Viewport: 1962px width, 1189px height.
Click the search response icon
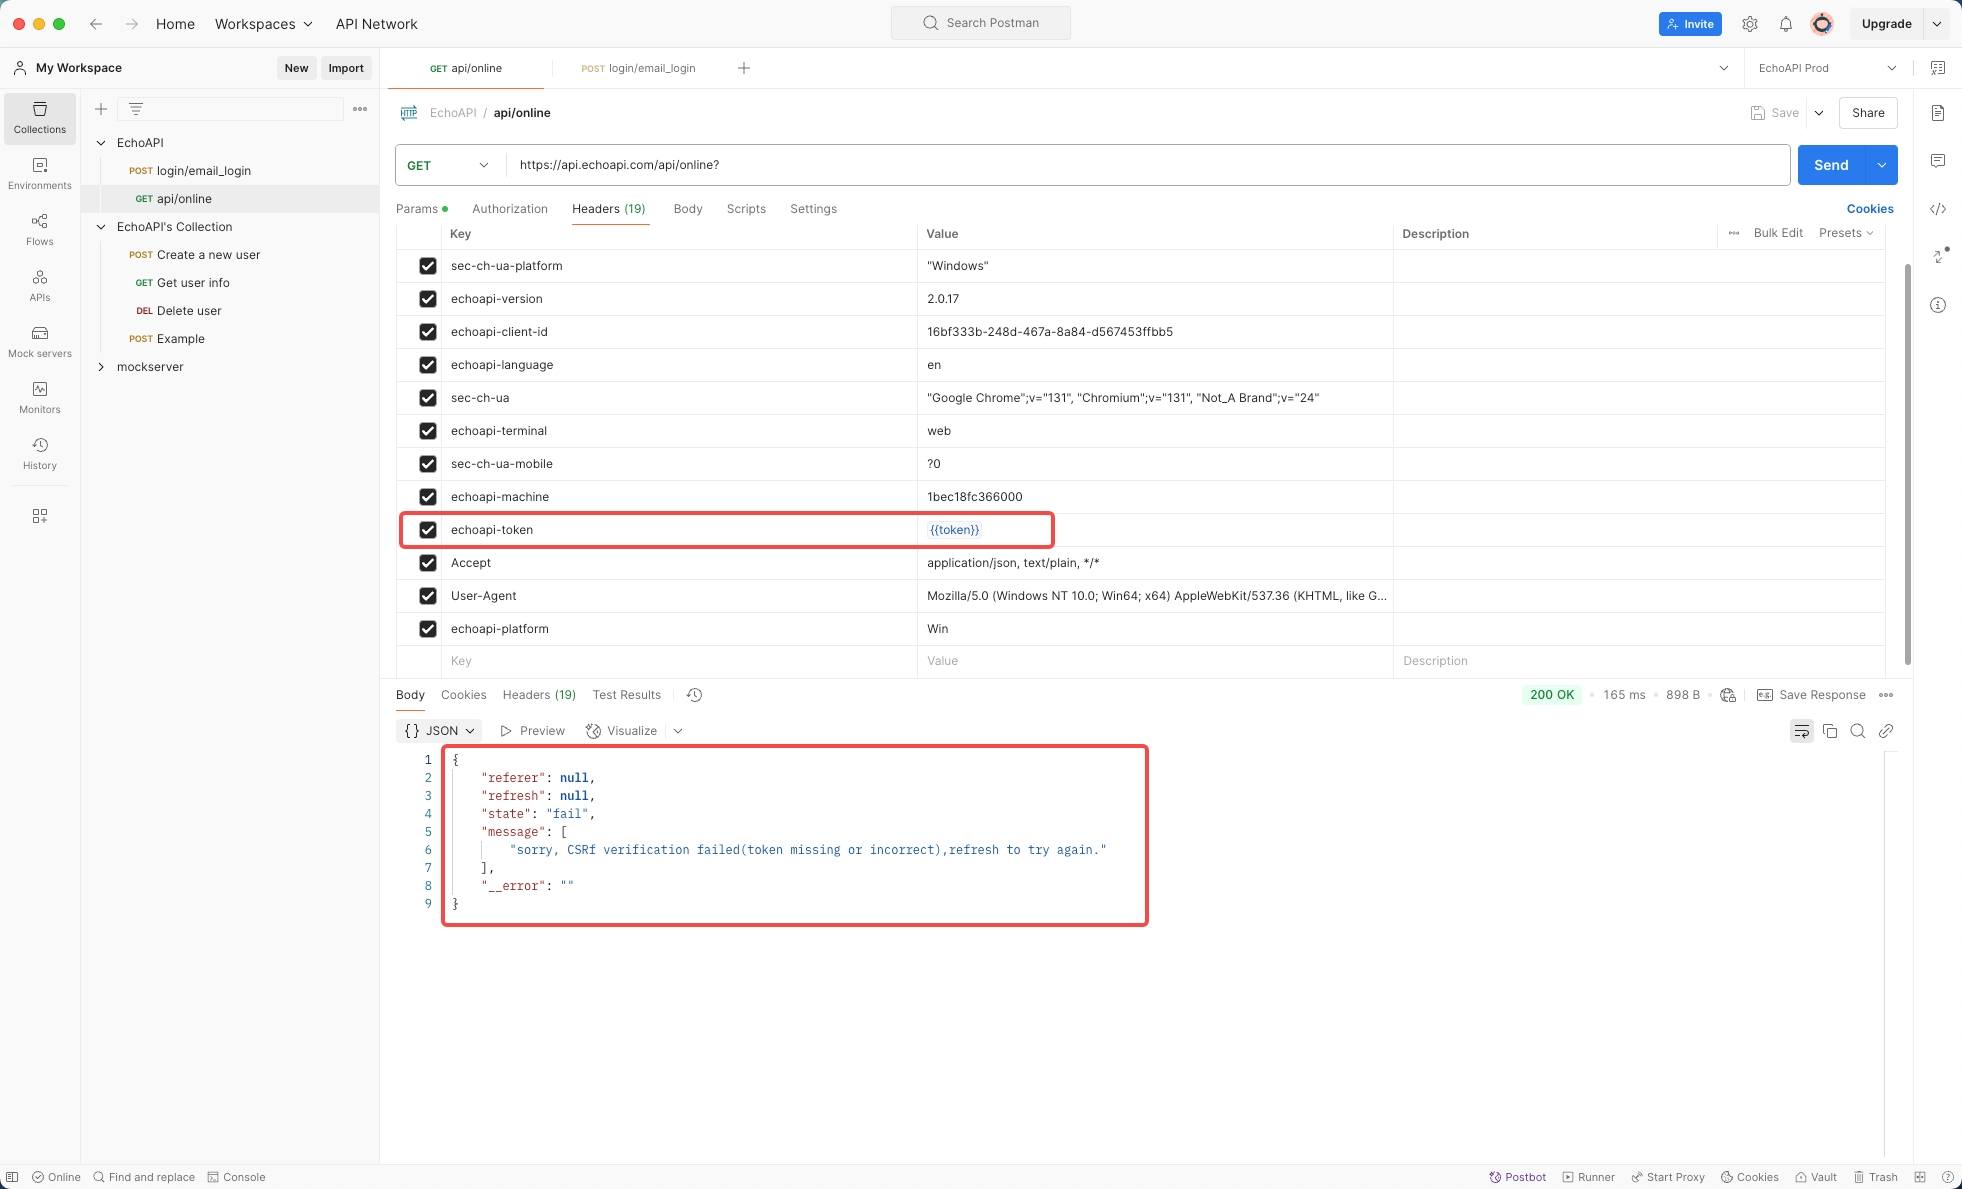point(1858,731)
